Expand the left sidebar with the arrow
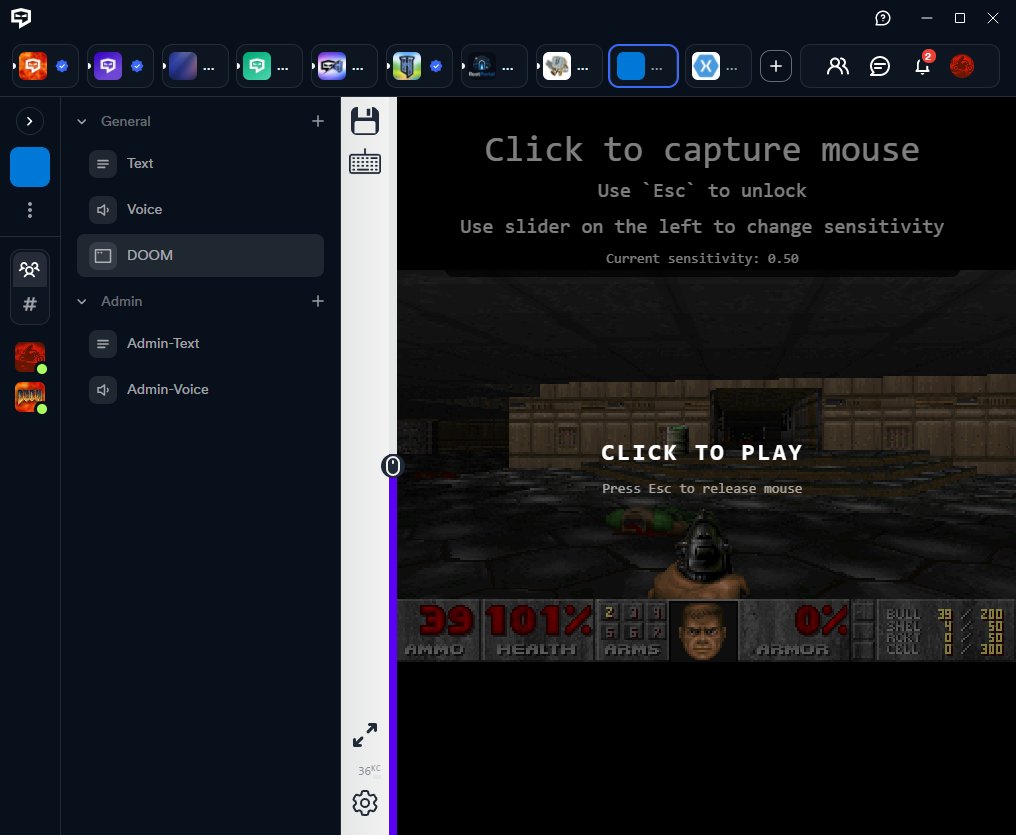Viewport: 1016px width, 835px height. (30, 121)
